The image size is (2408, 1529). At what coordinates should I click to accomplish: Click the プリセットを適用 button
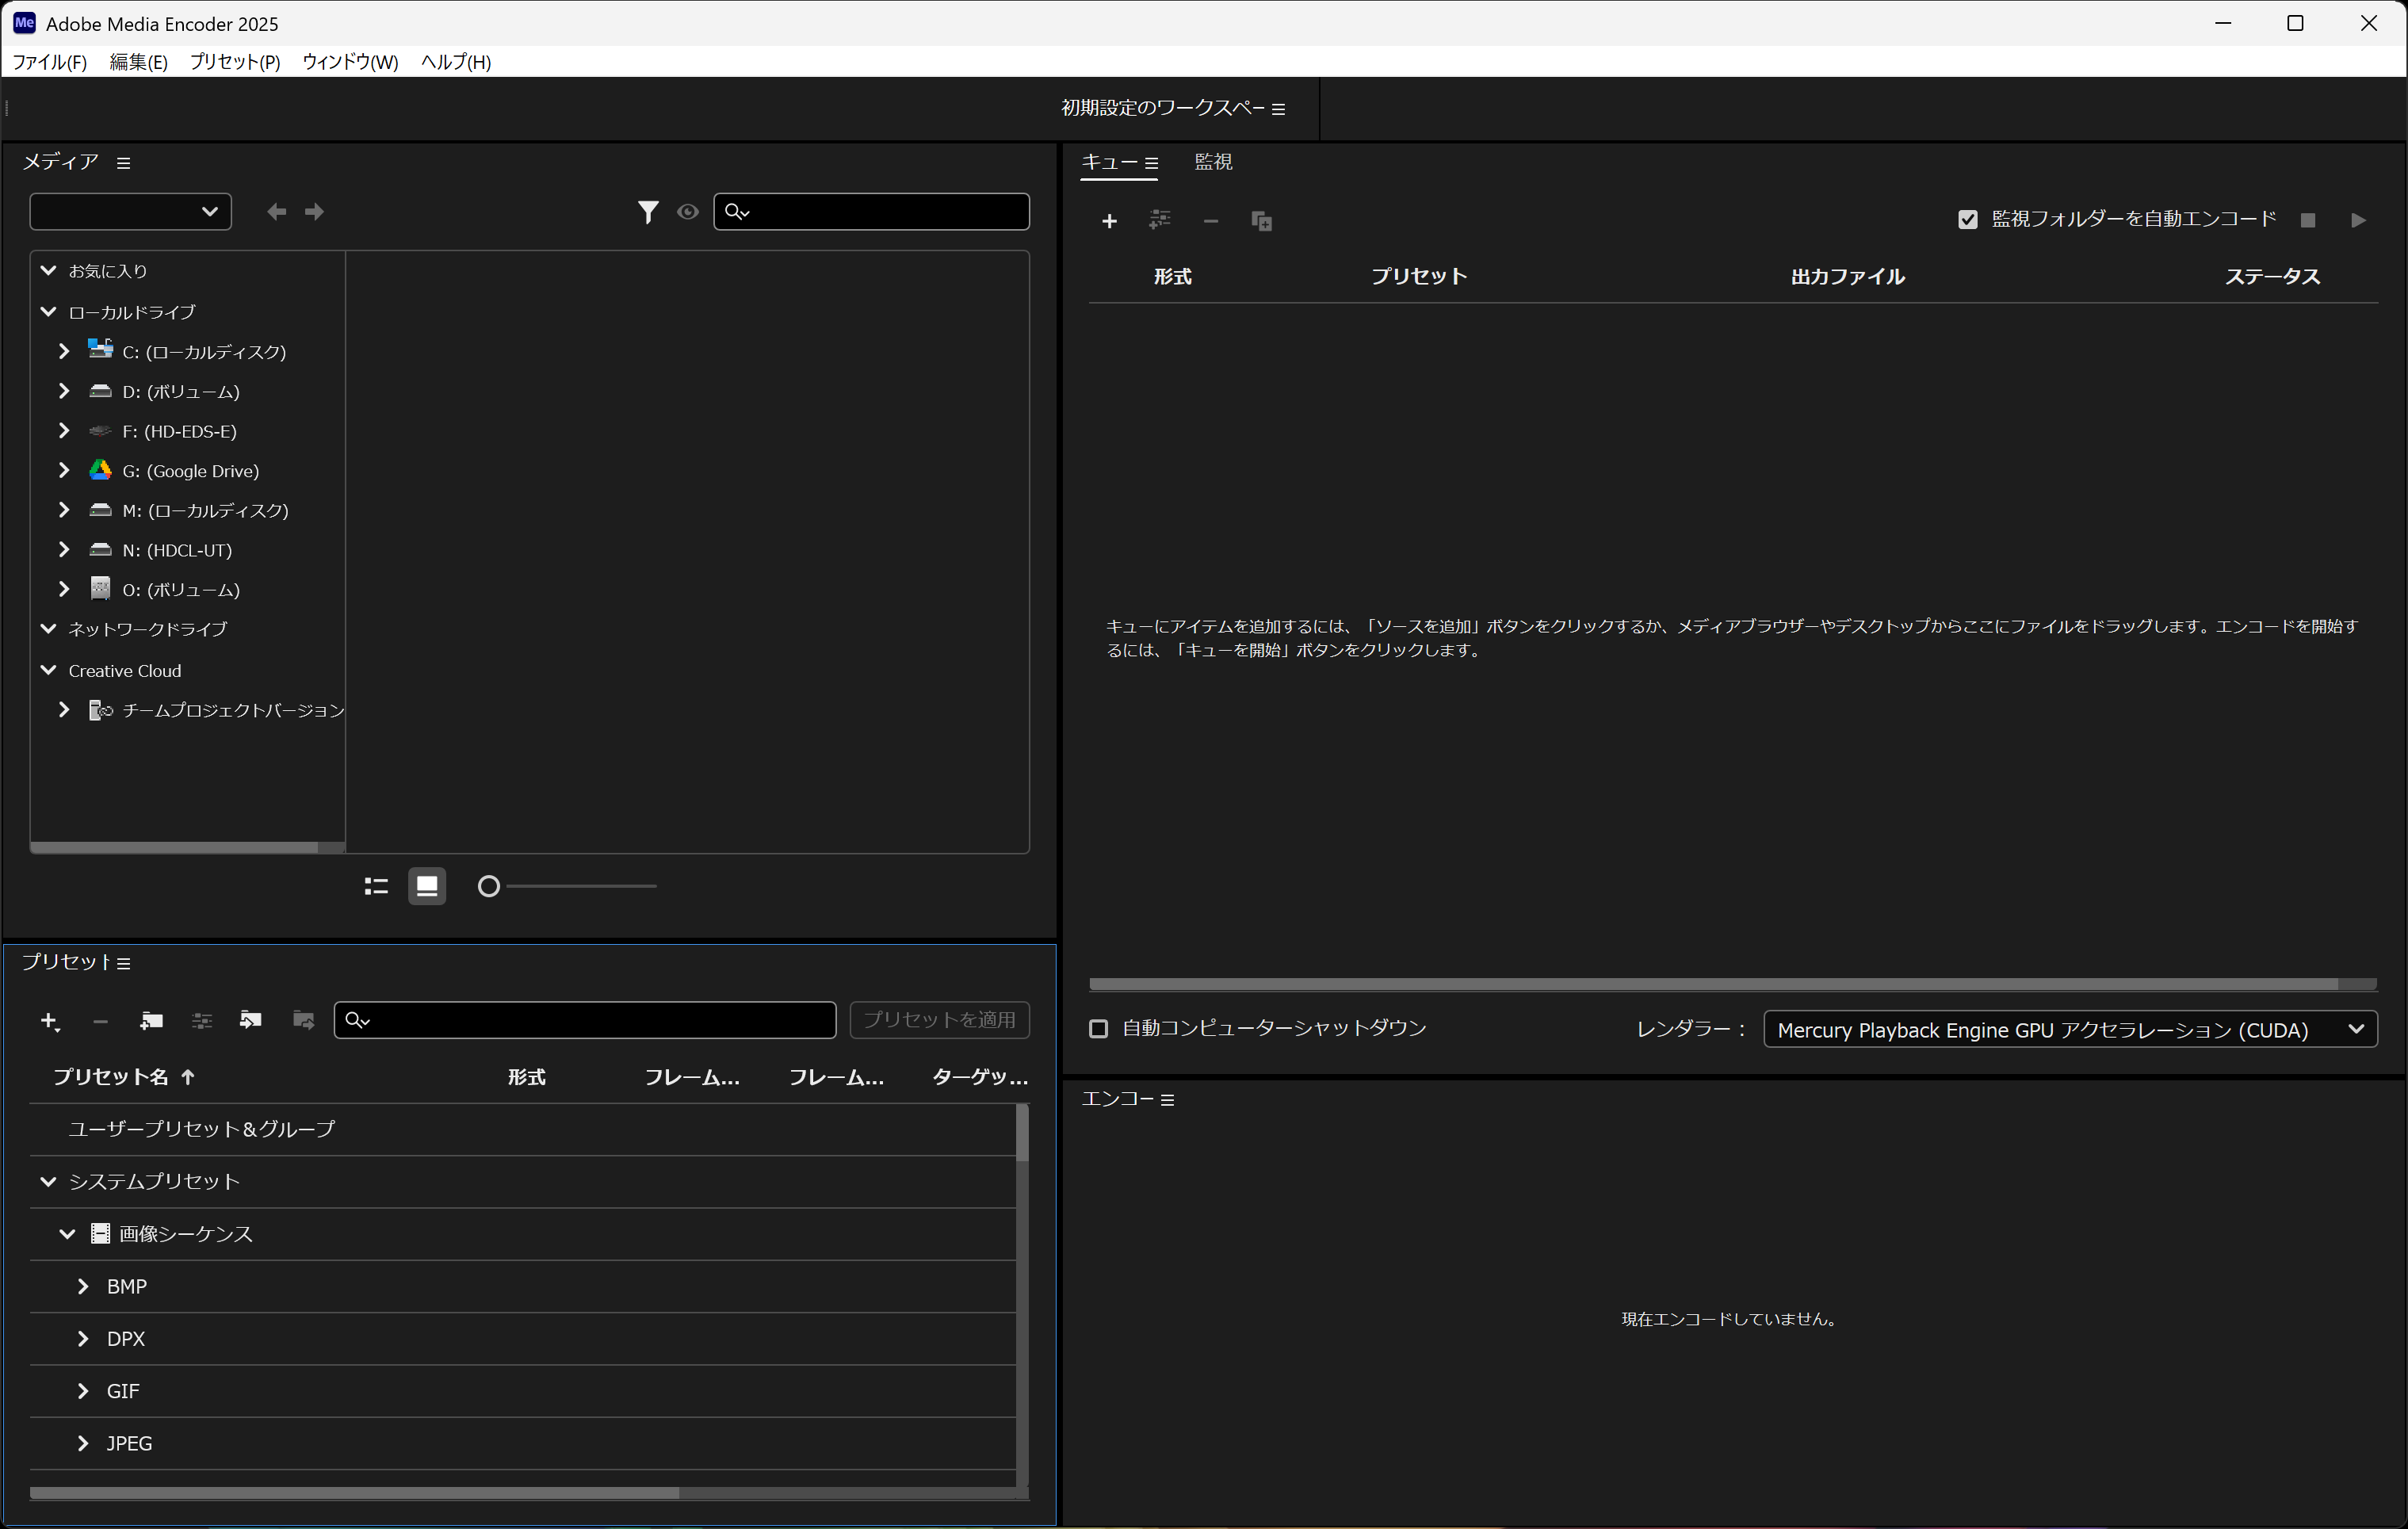coord(939,1021)
